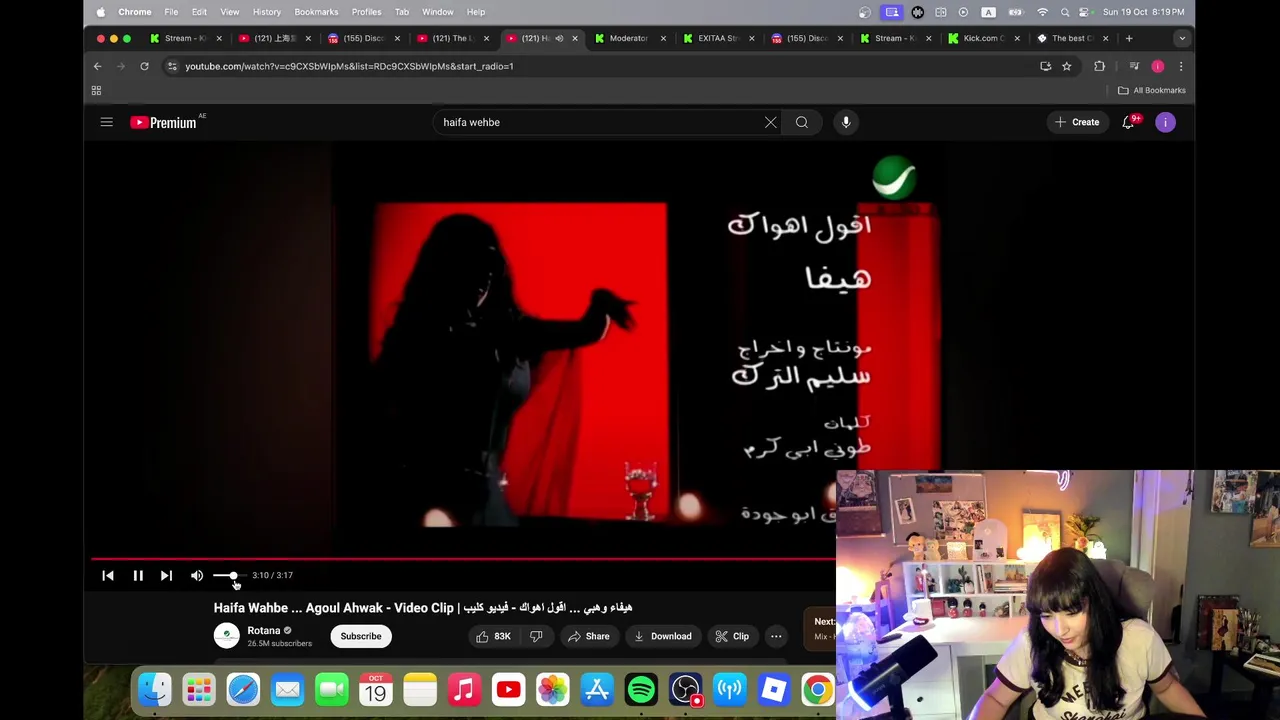The width and height of the screenshot is (1280, 720).
Task: Open a new Chrome tab
Action: pos(1129,38)
